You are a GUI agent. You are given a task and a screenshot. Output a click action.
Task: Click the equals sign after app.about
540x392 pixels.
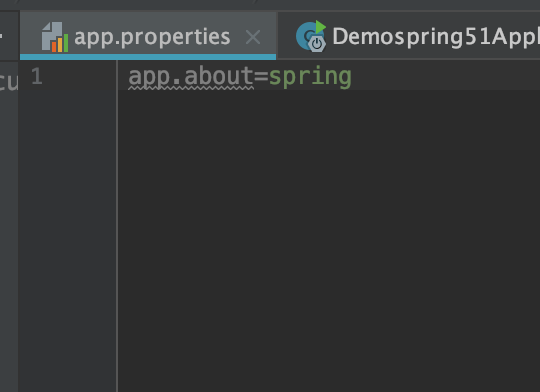pos(261,77)
